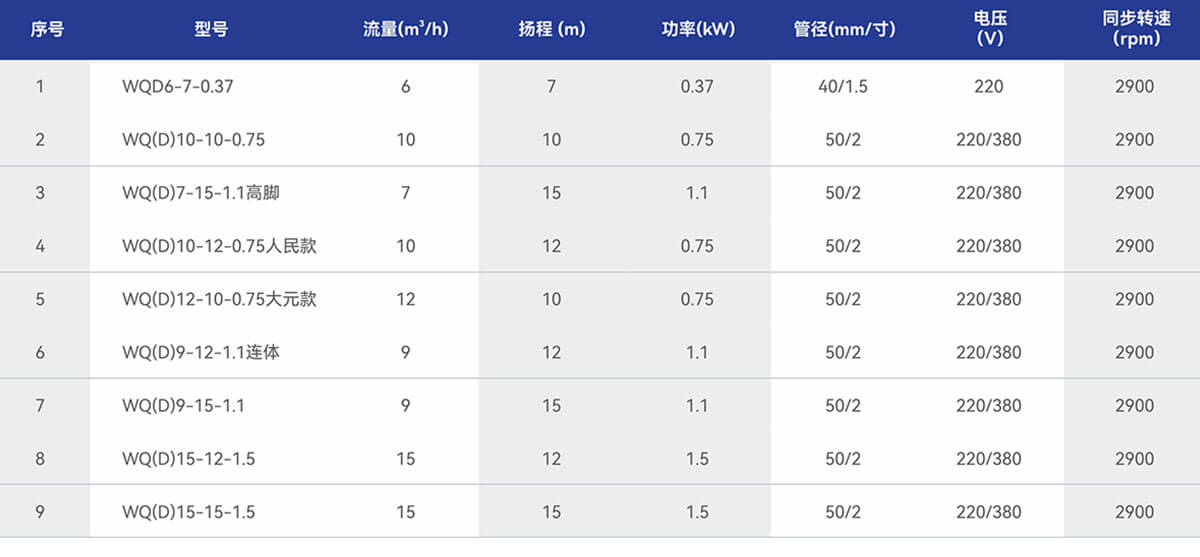
Task: Click the 流量(m³/h) column header
Action: point(405,29)
